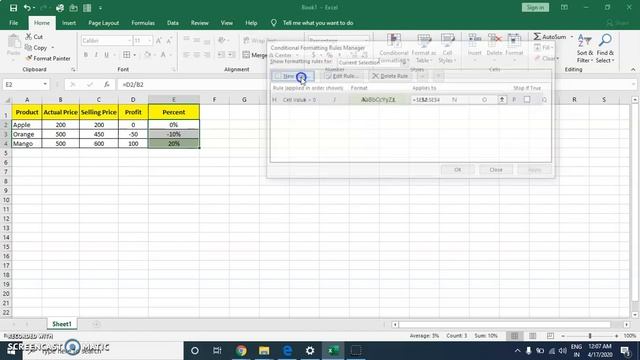The height and width of the screenshot is (360, 640).
Task: Expand the Copy options arrow
Action: tap(53, 48)
